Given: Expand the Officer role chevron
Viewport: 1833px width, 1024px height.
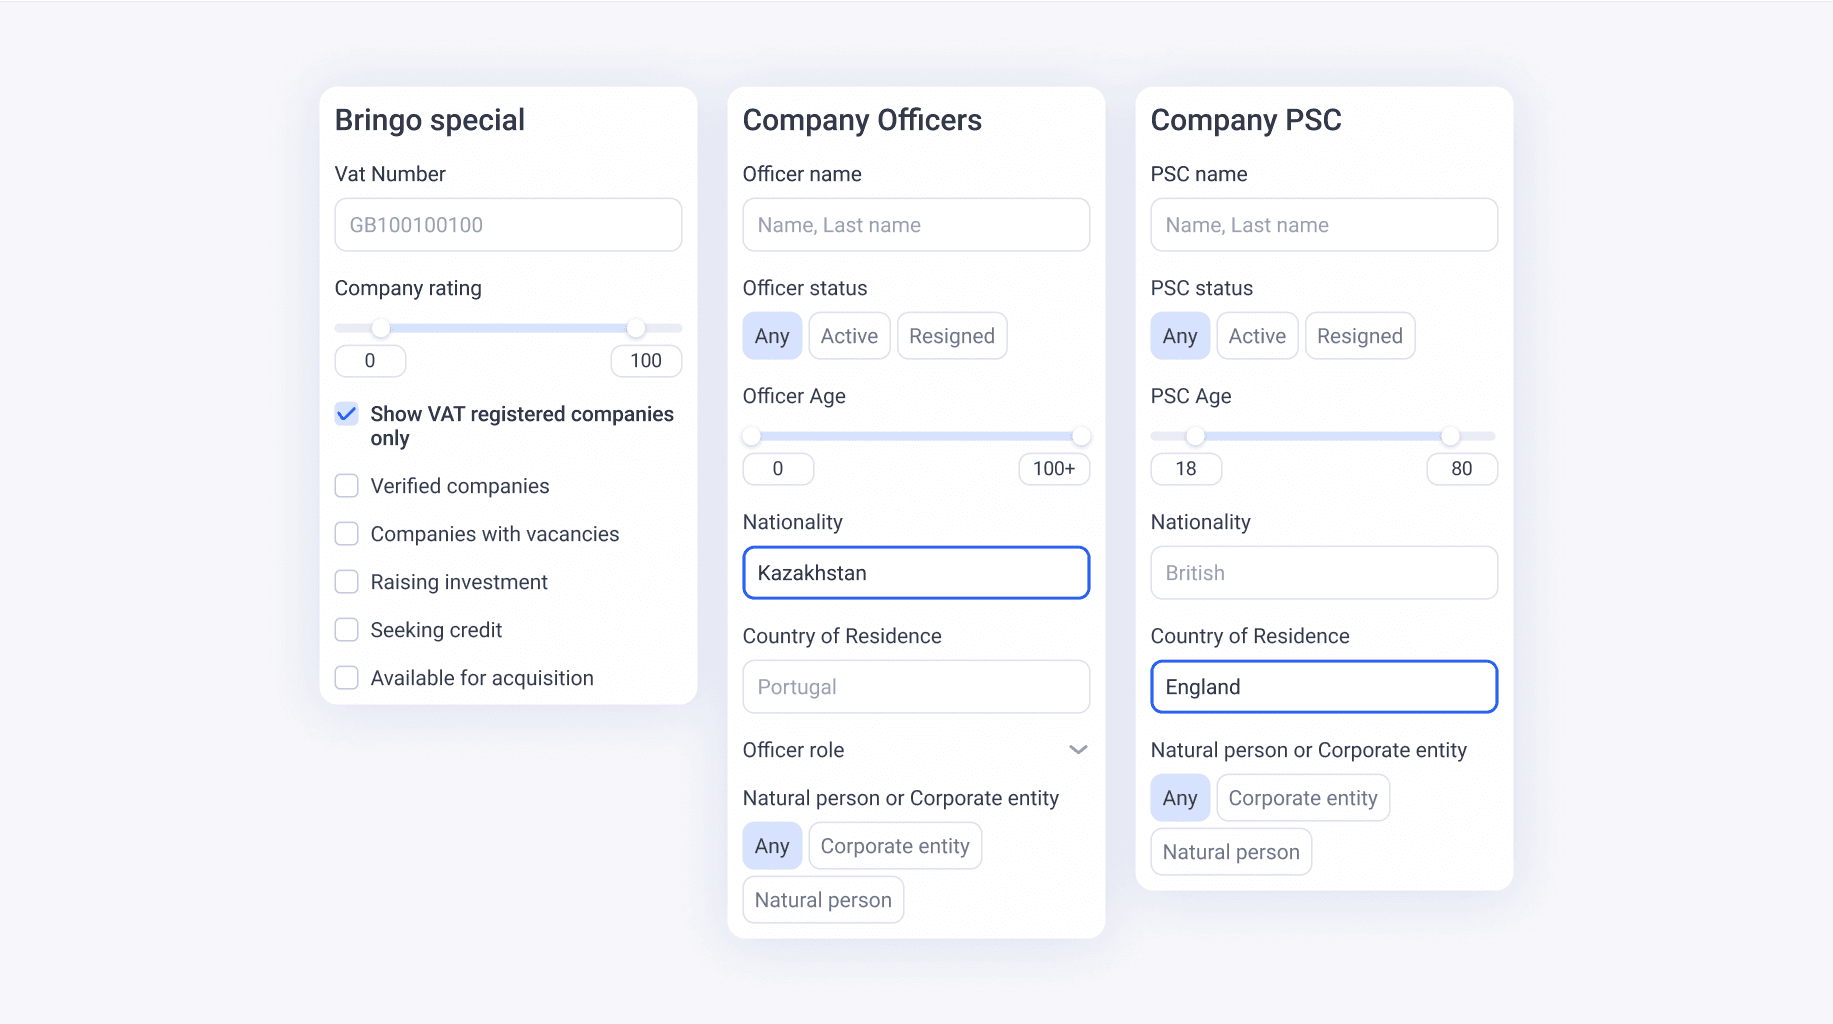Looking at the screenshot, I should coord(1078,750).
